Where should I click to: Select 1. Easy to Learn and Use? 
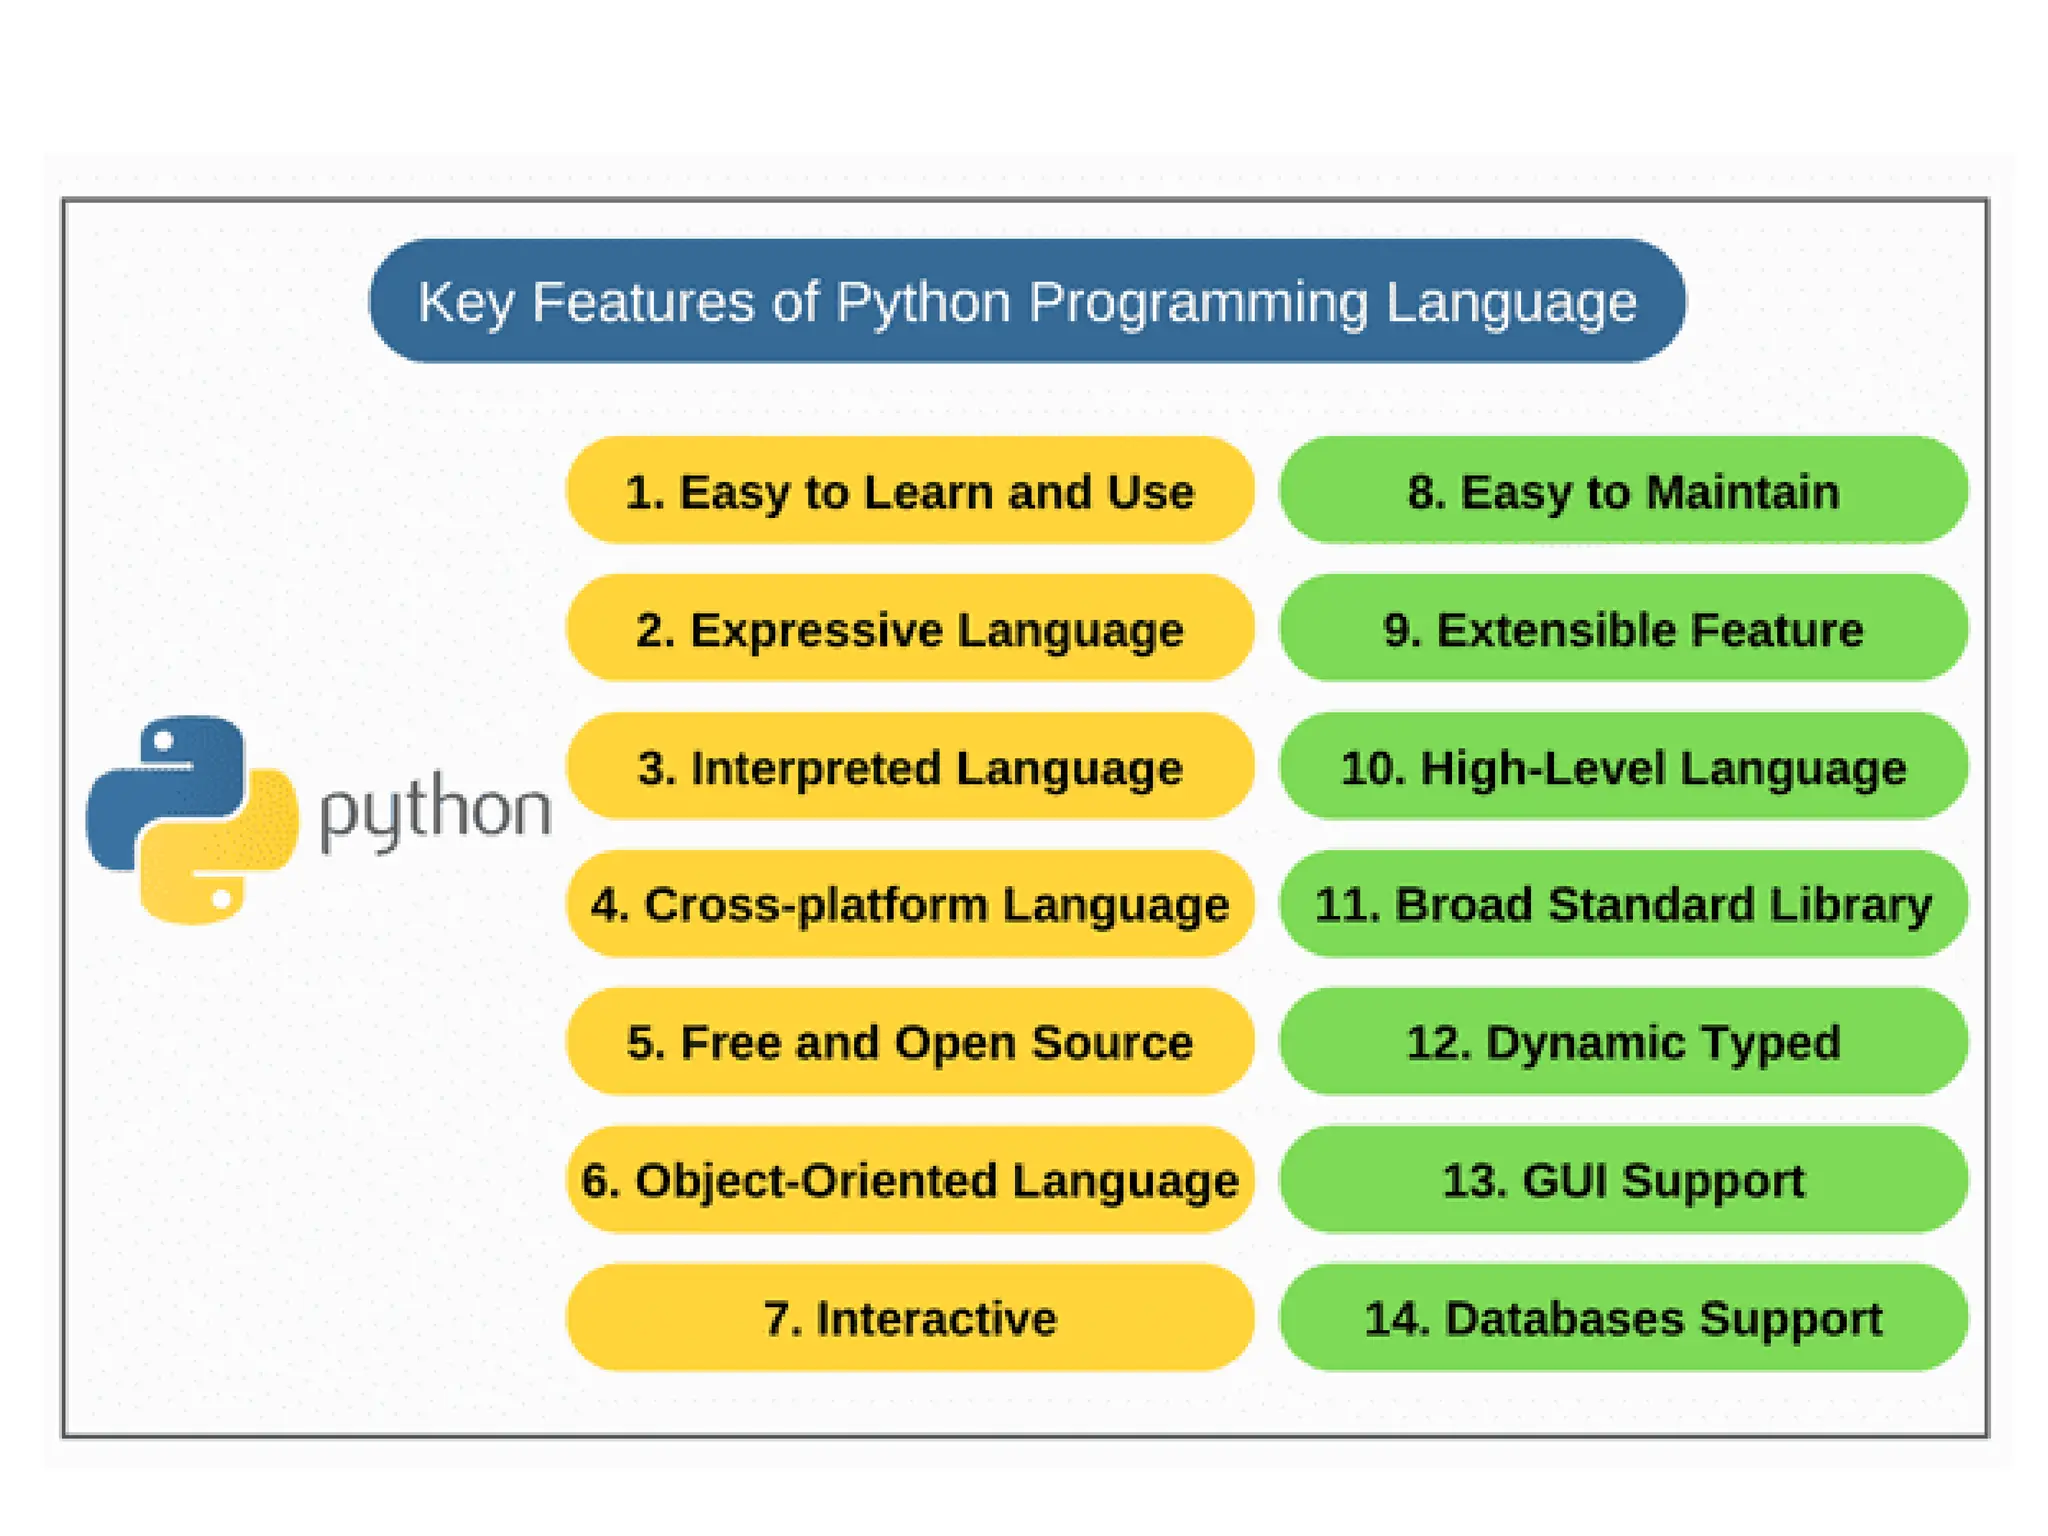[x=909, y=491]
